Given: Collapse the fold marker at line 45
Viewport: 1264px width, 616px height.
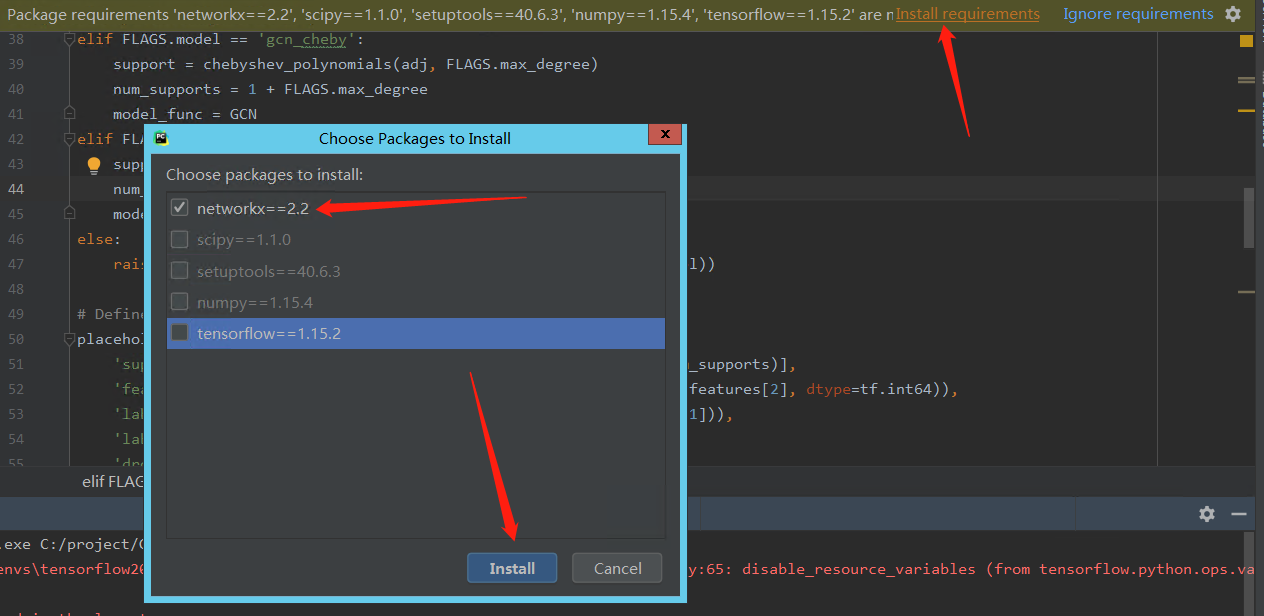Looking at the screenshot, I should (69, 214).
